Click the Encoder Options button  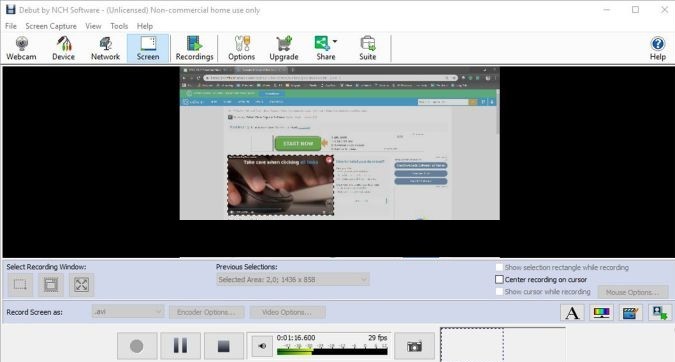tap(207, 312)
